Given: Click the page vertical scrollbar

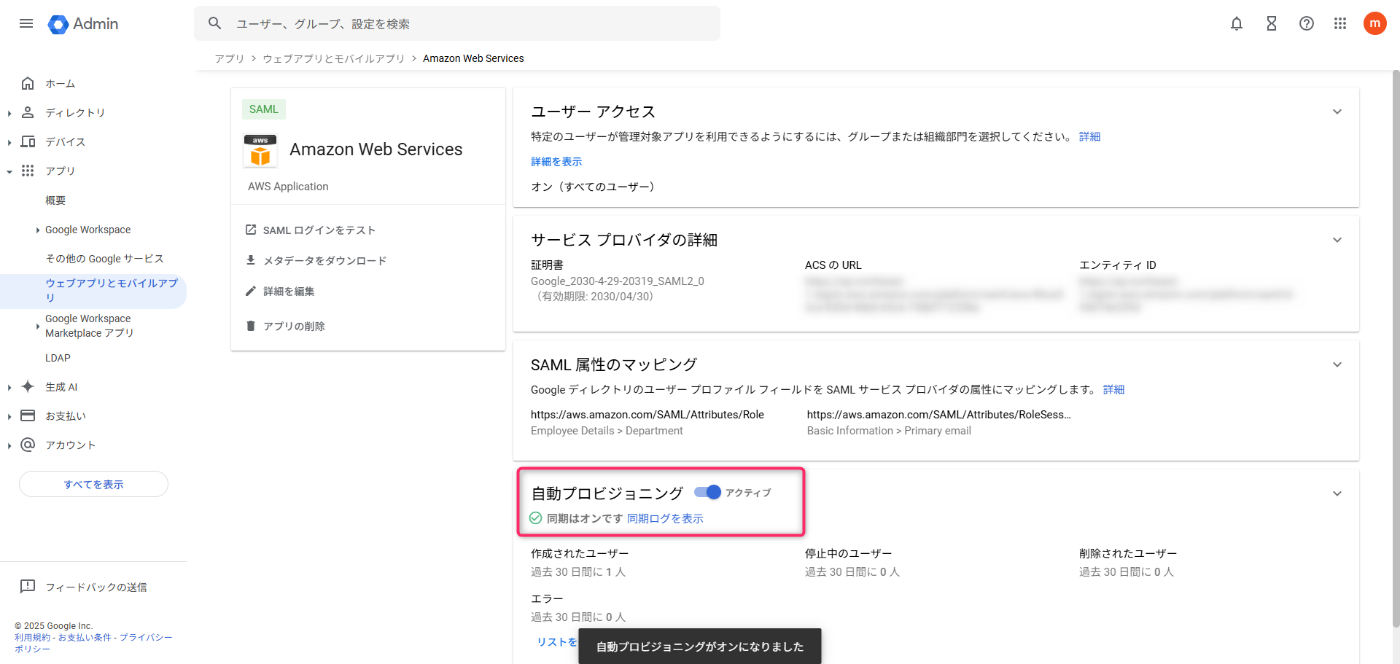Looking at the screenshot, I should point(1396,350).
